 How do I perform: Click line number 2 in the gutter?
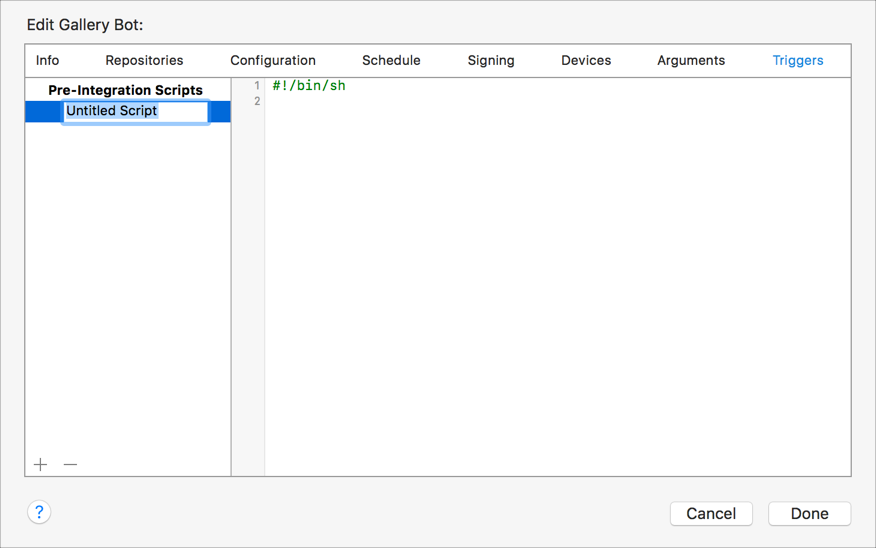pyautogui.click(x=257, y=101)
